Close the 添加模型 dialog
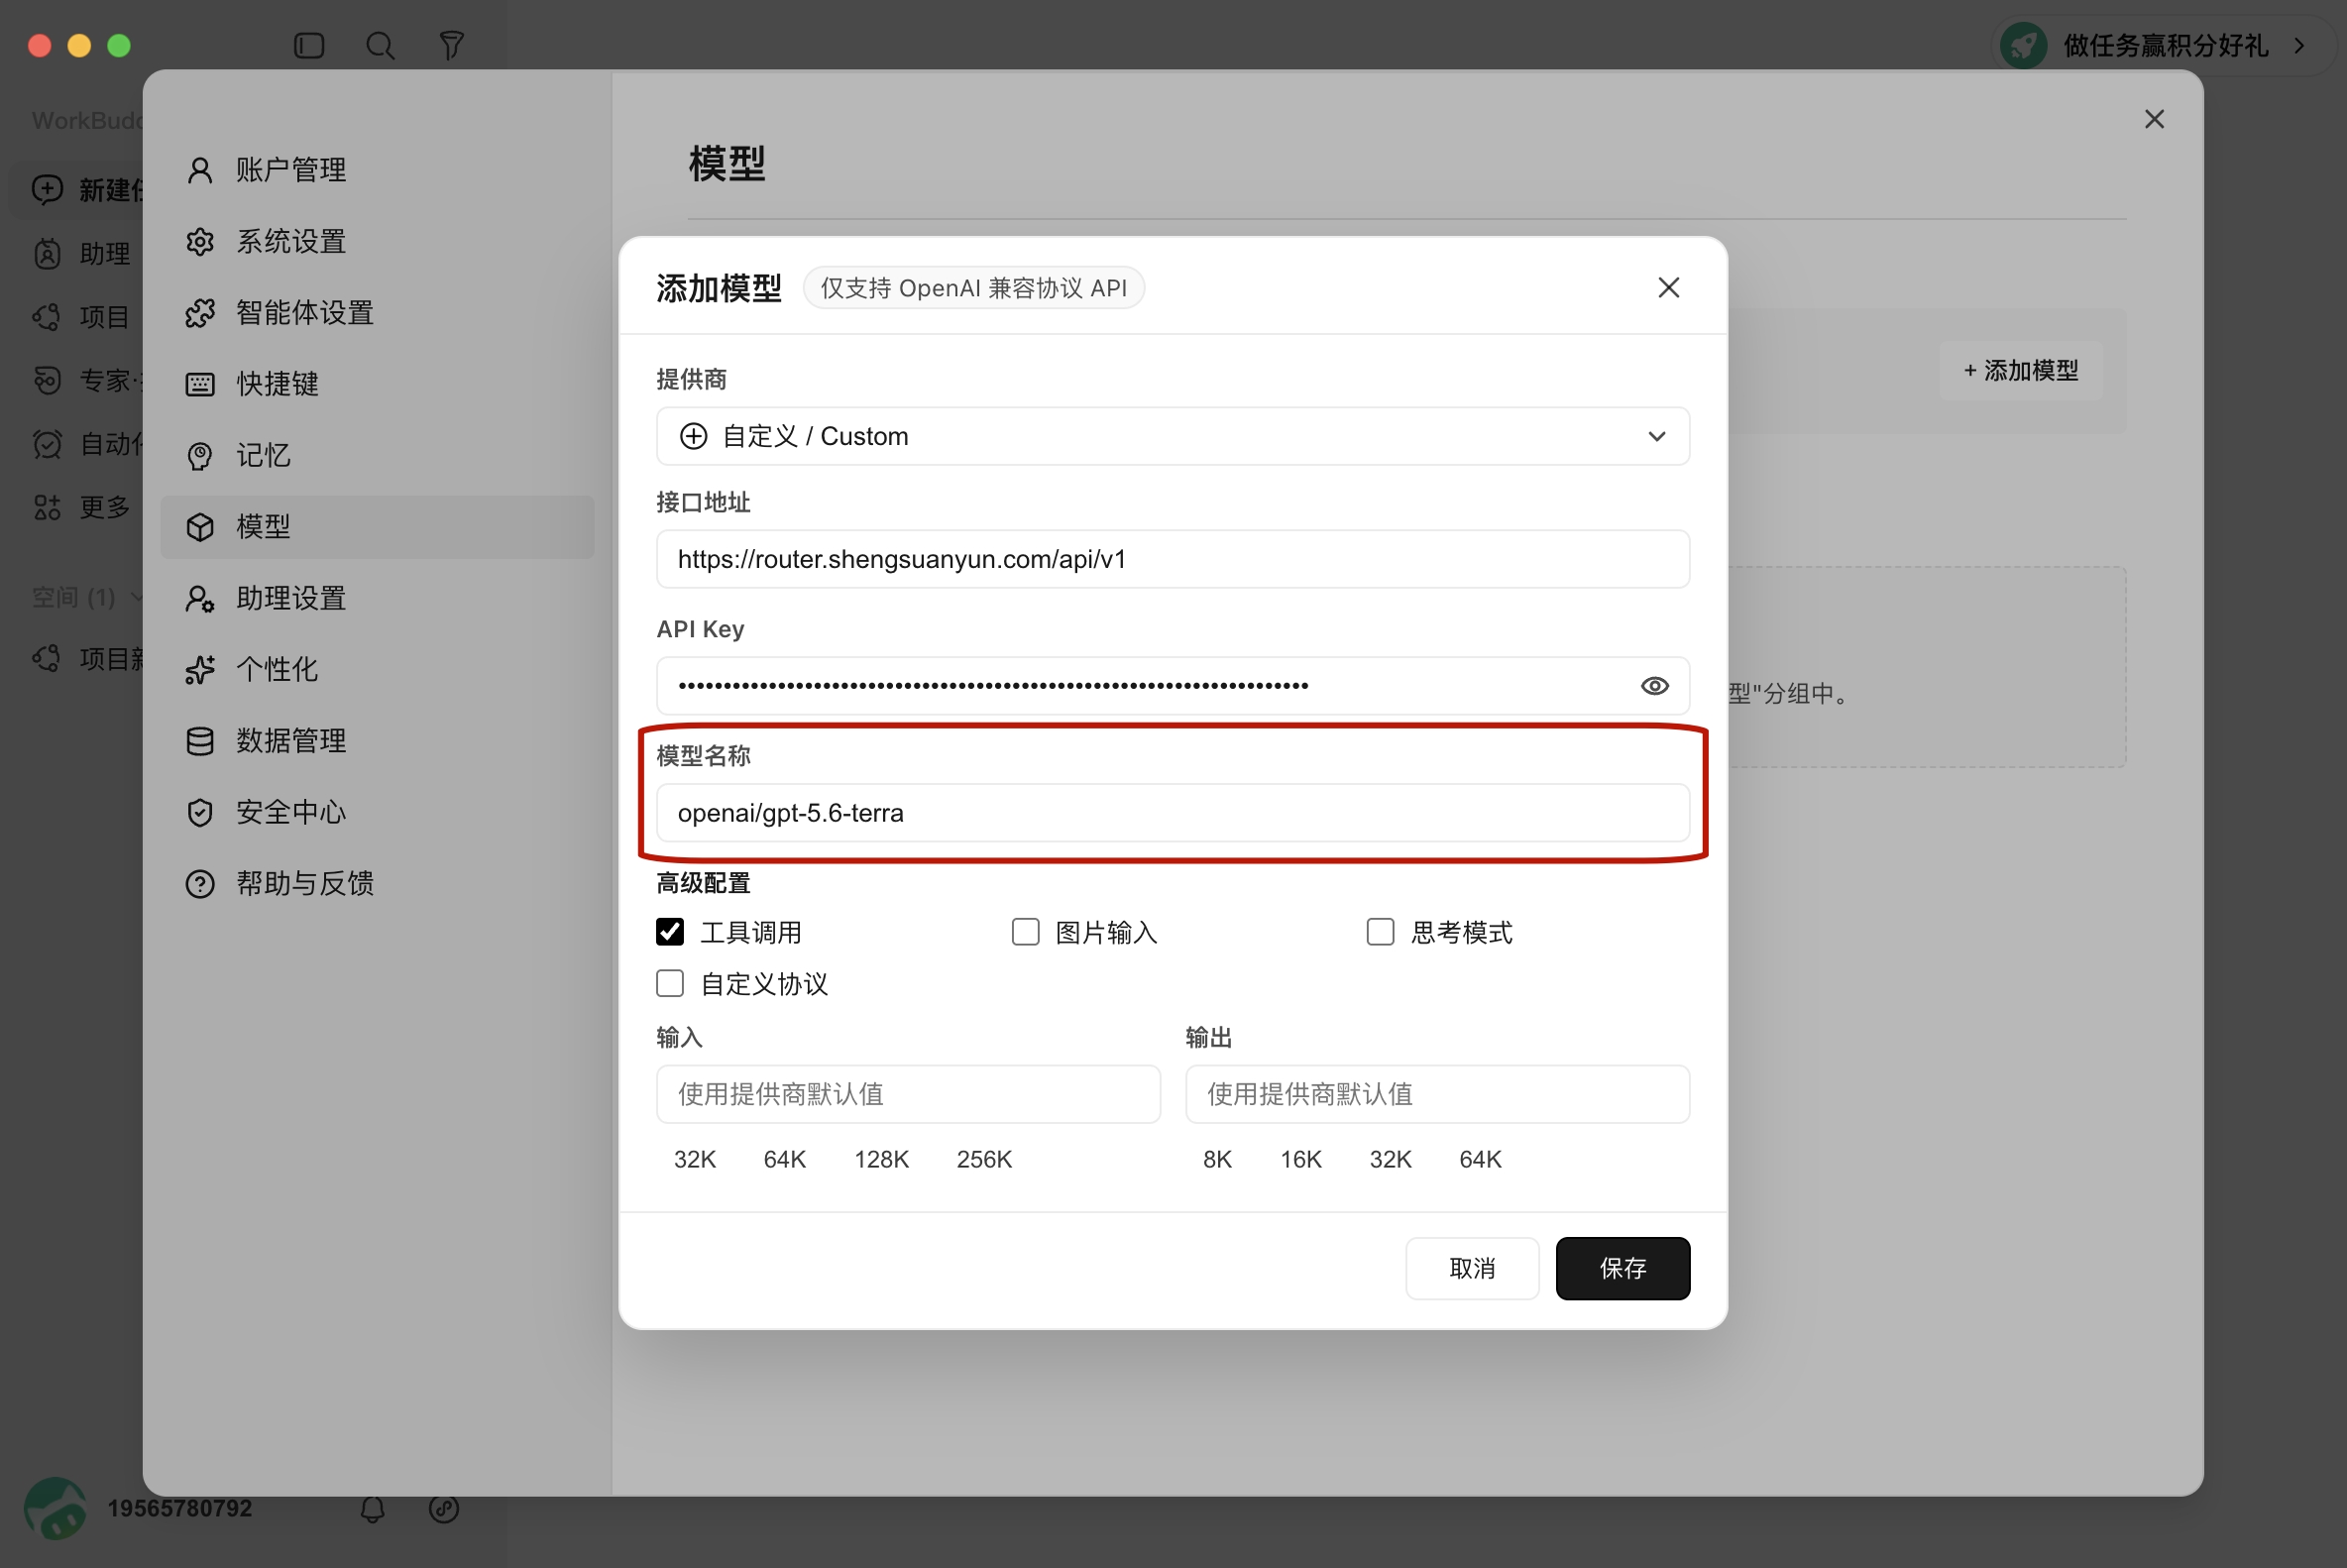Viewport: 2347px width, 1568px height. point(1668,288)
